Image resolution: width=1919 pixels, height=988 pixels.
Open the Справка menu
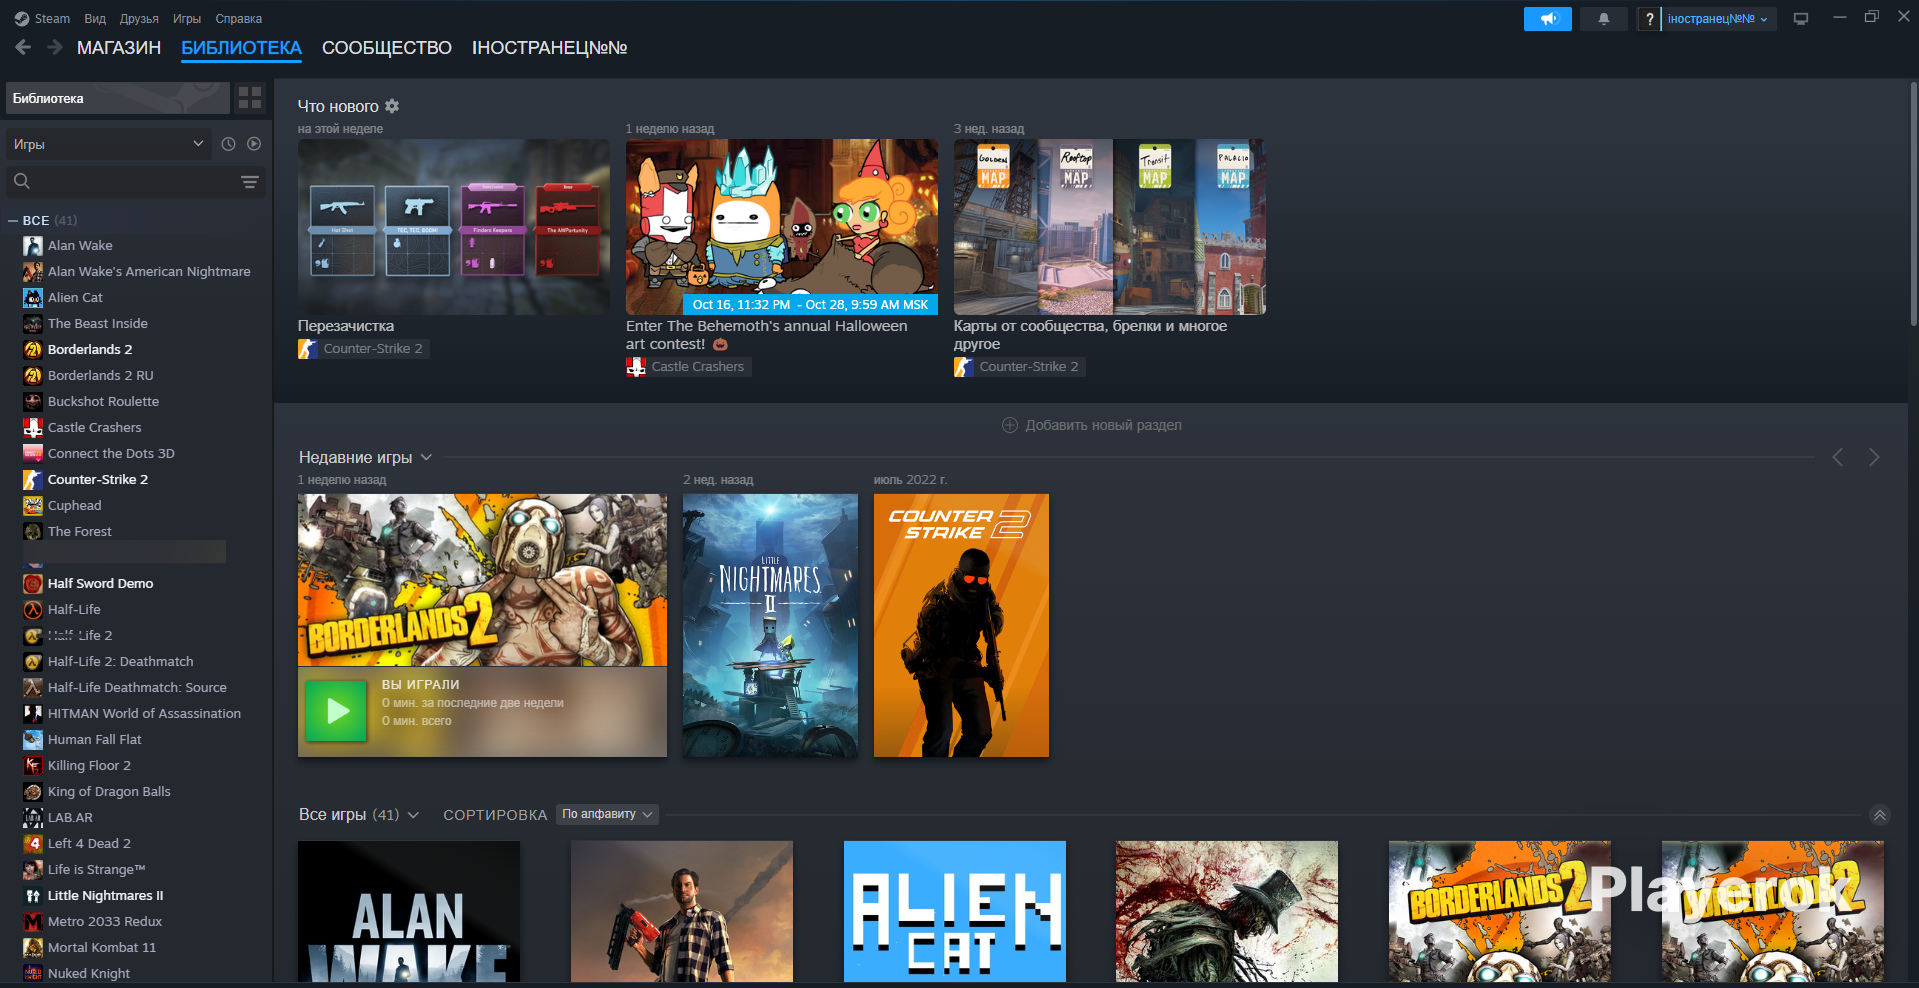(239, 19)
